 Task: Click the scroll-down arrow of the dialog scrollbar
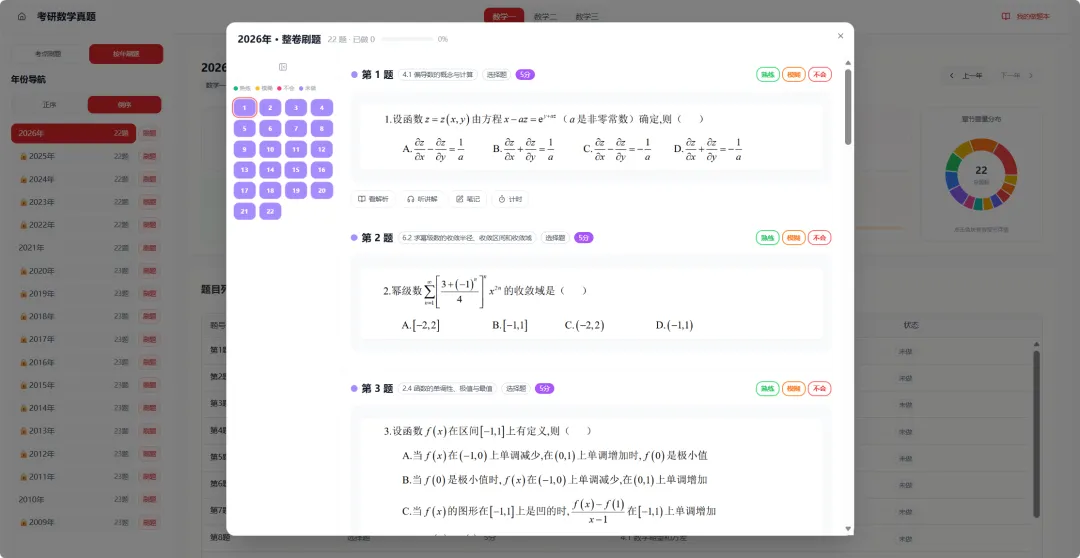848,529
